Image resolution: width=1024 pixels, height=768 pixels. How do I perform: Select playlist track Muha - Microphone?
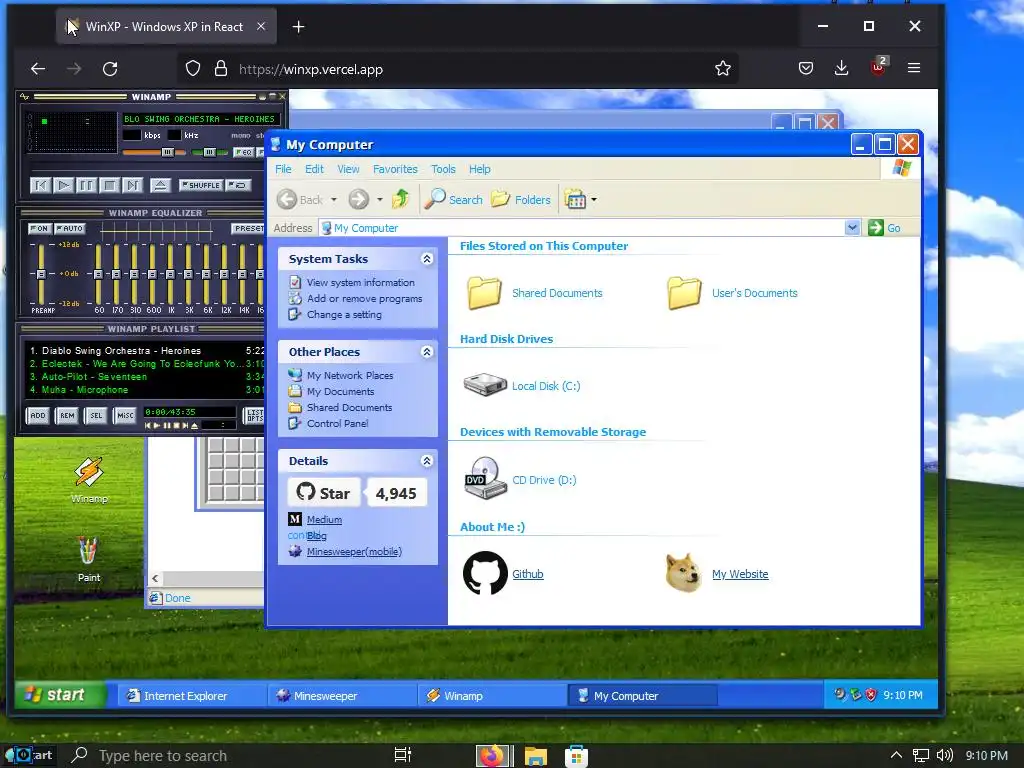[x=147, y=390]
